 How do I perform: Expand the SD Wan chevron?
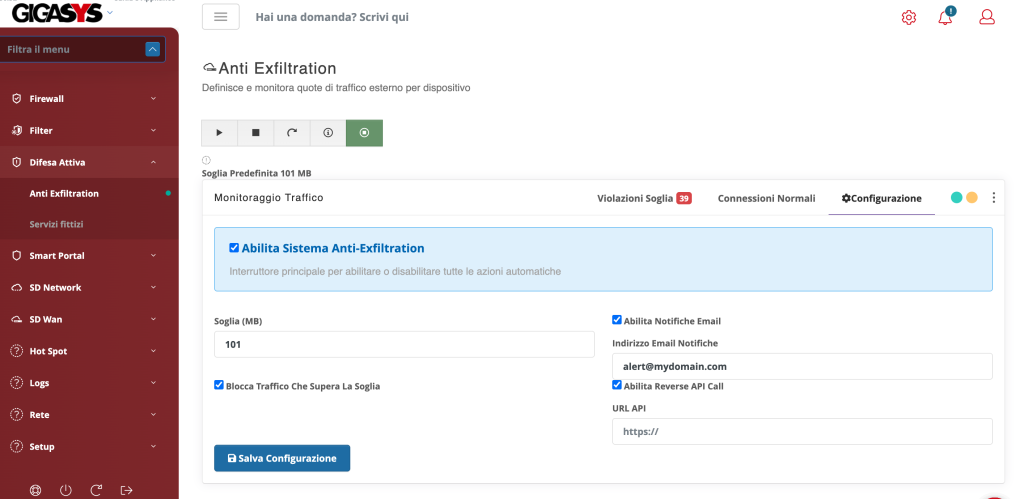click(x=153, y=319)
